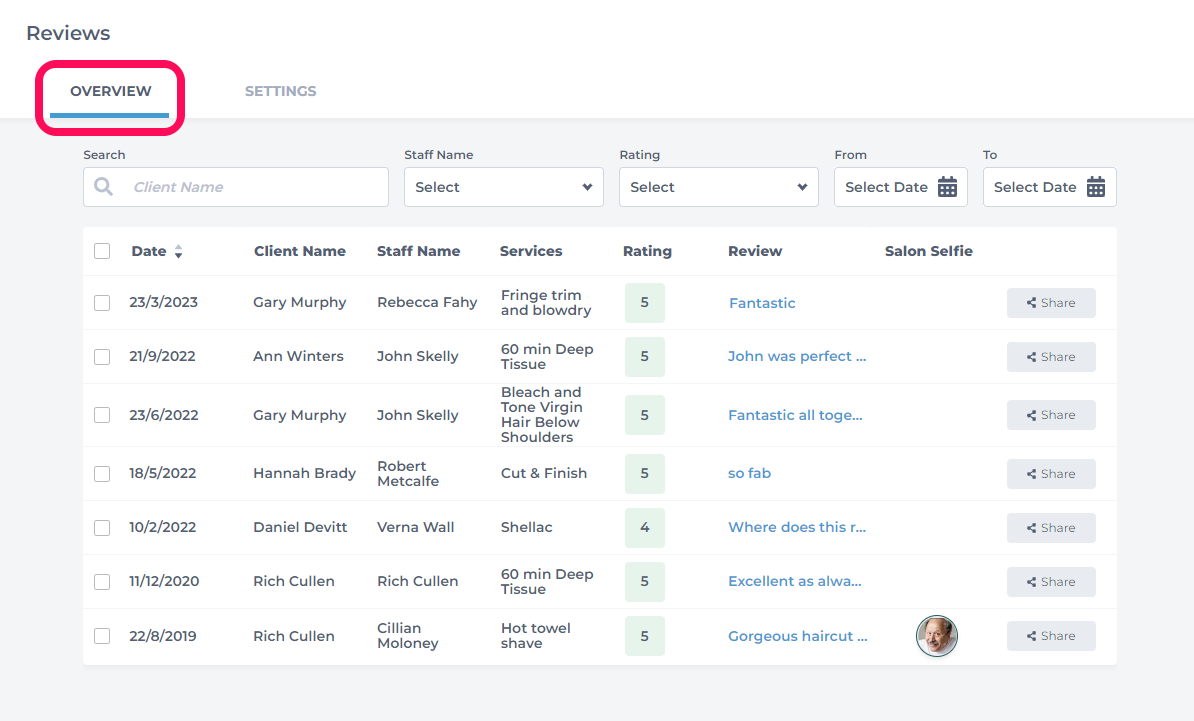Click the Salon Selfie column header
This screenshot has width=1194, height=721.
(928, 251)
